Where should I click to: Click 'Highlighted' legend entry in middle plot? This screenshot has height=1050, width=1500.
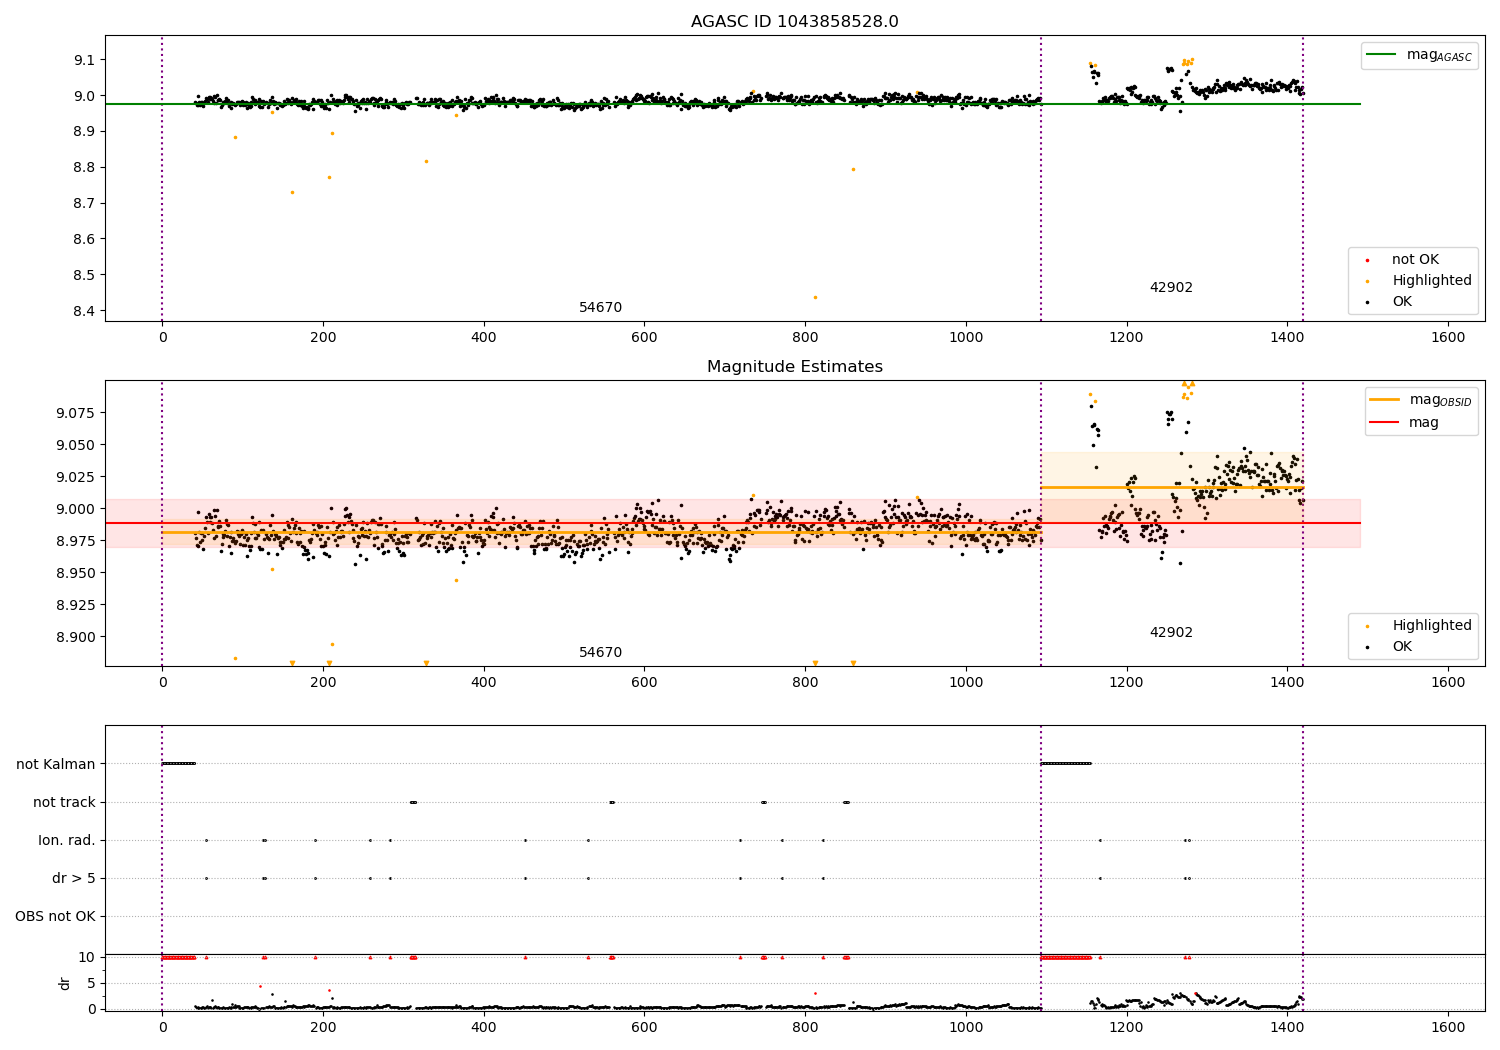pos(1420,626)
